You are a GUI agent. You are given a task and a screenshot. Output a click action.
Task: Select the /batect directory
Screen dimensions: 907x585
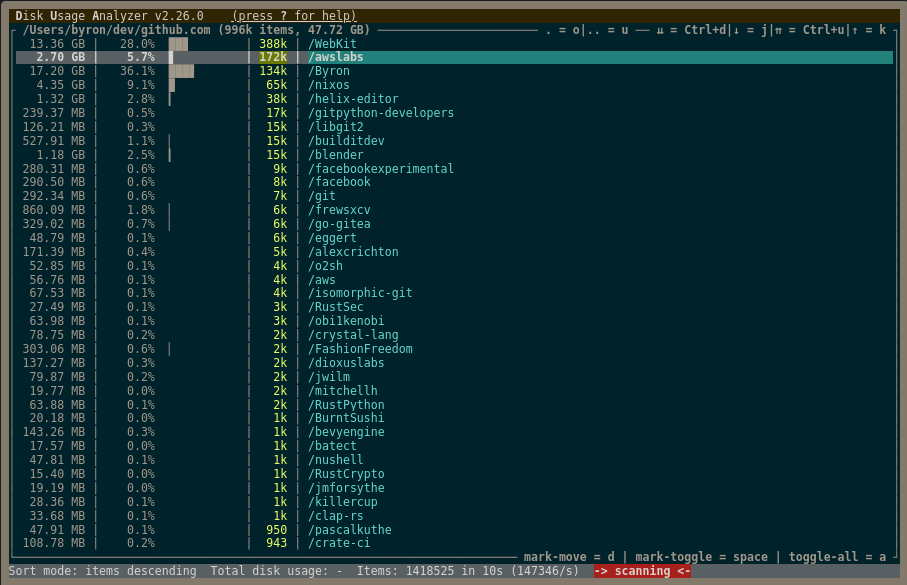tap(454, 446)
